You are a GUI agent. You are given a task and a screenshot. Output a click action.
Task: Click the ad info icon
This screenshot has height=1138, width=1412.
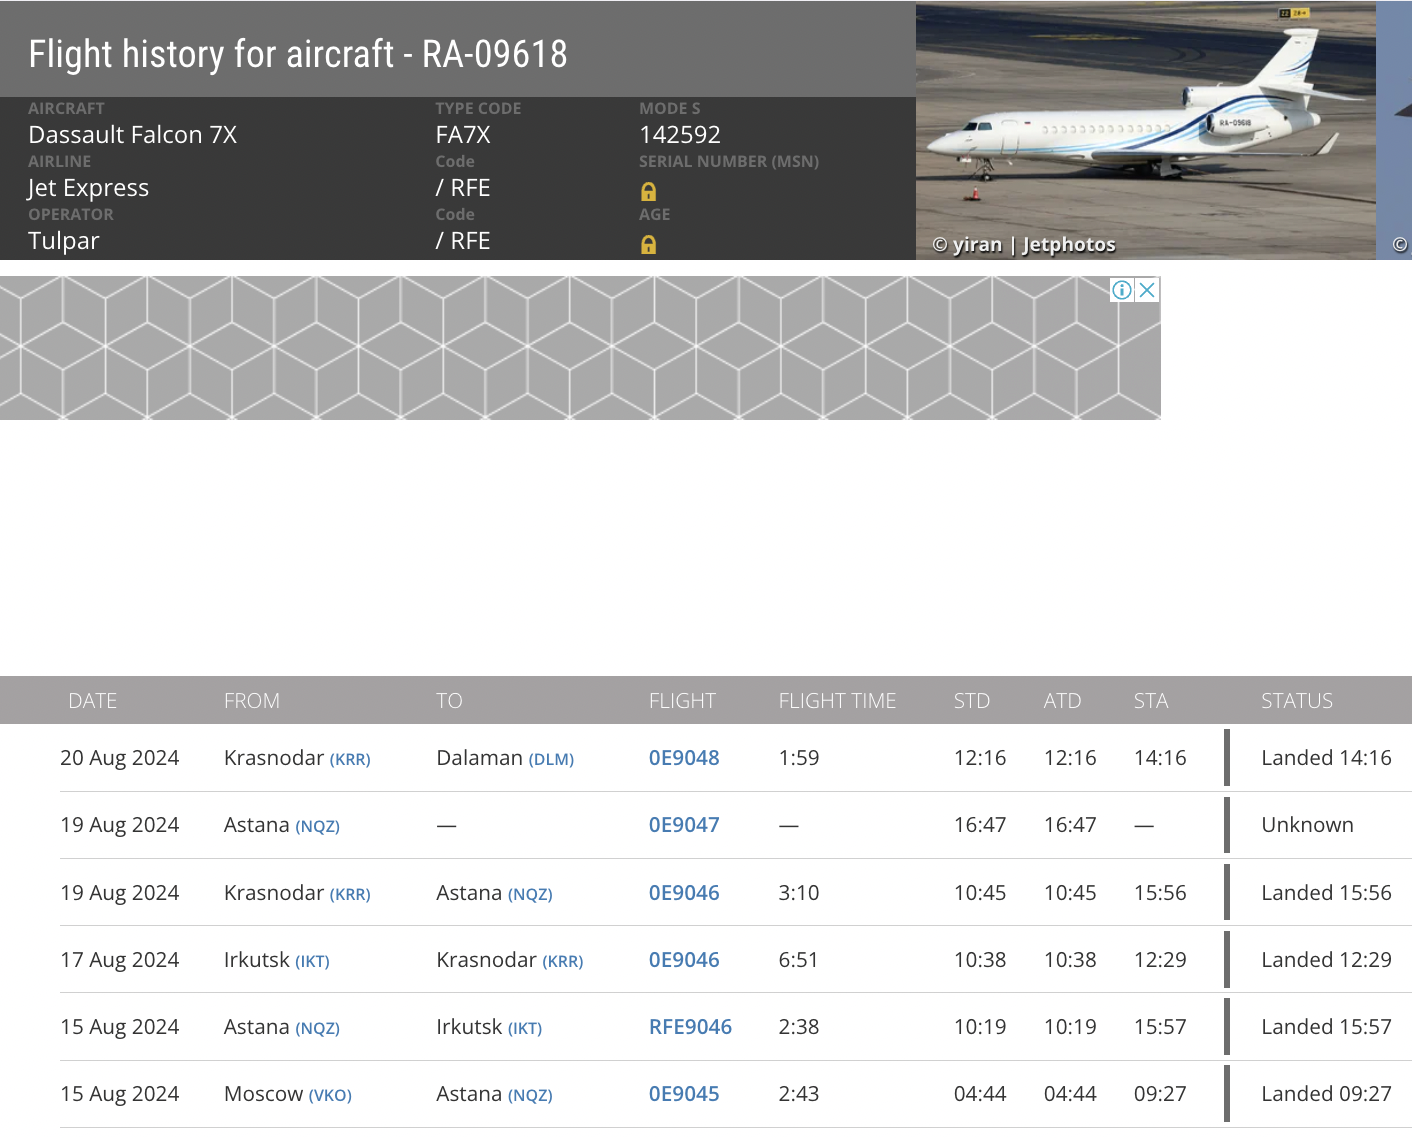click(1122, 290)
